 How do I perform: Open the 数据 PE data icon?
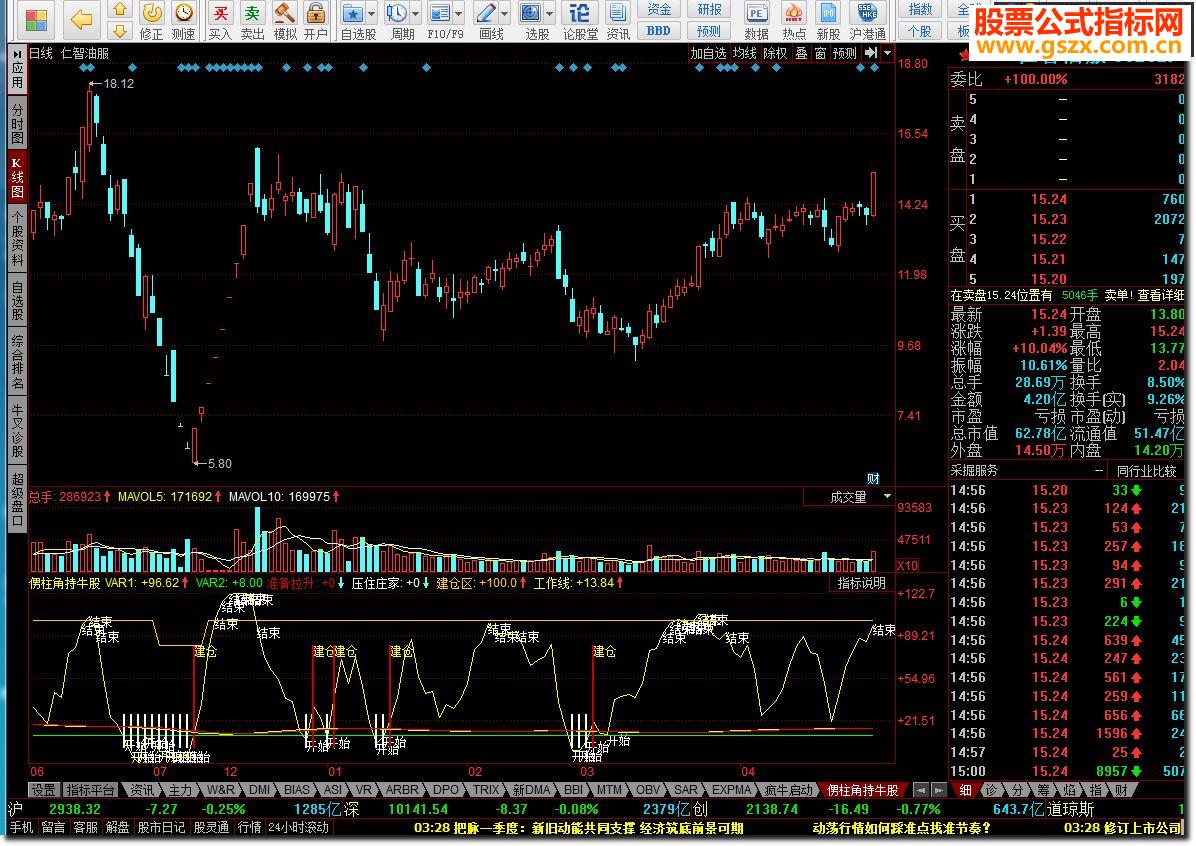(756, 21)
